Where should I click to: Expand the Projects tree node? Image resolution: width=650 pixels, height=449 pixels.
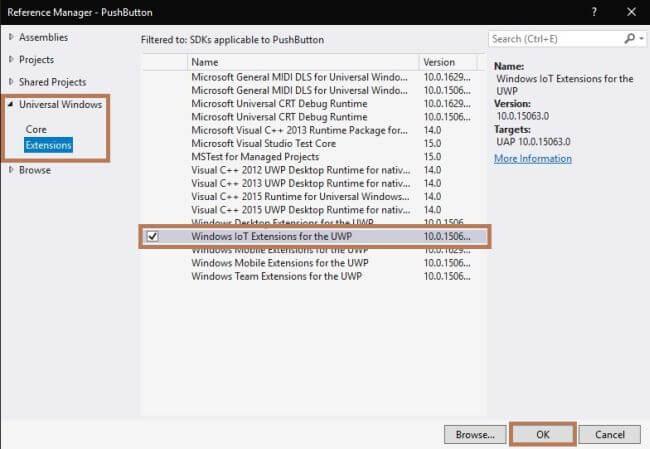coord(11,59)
